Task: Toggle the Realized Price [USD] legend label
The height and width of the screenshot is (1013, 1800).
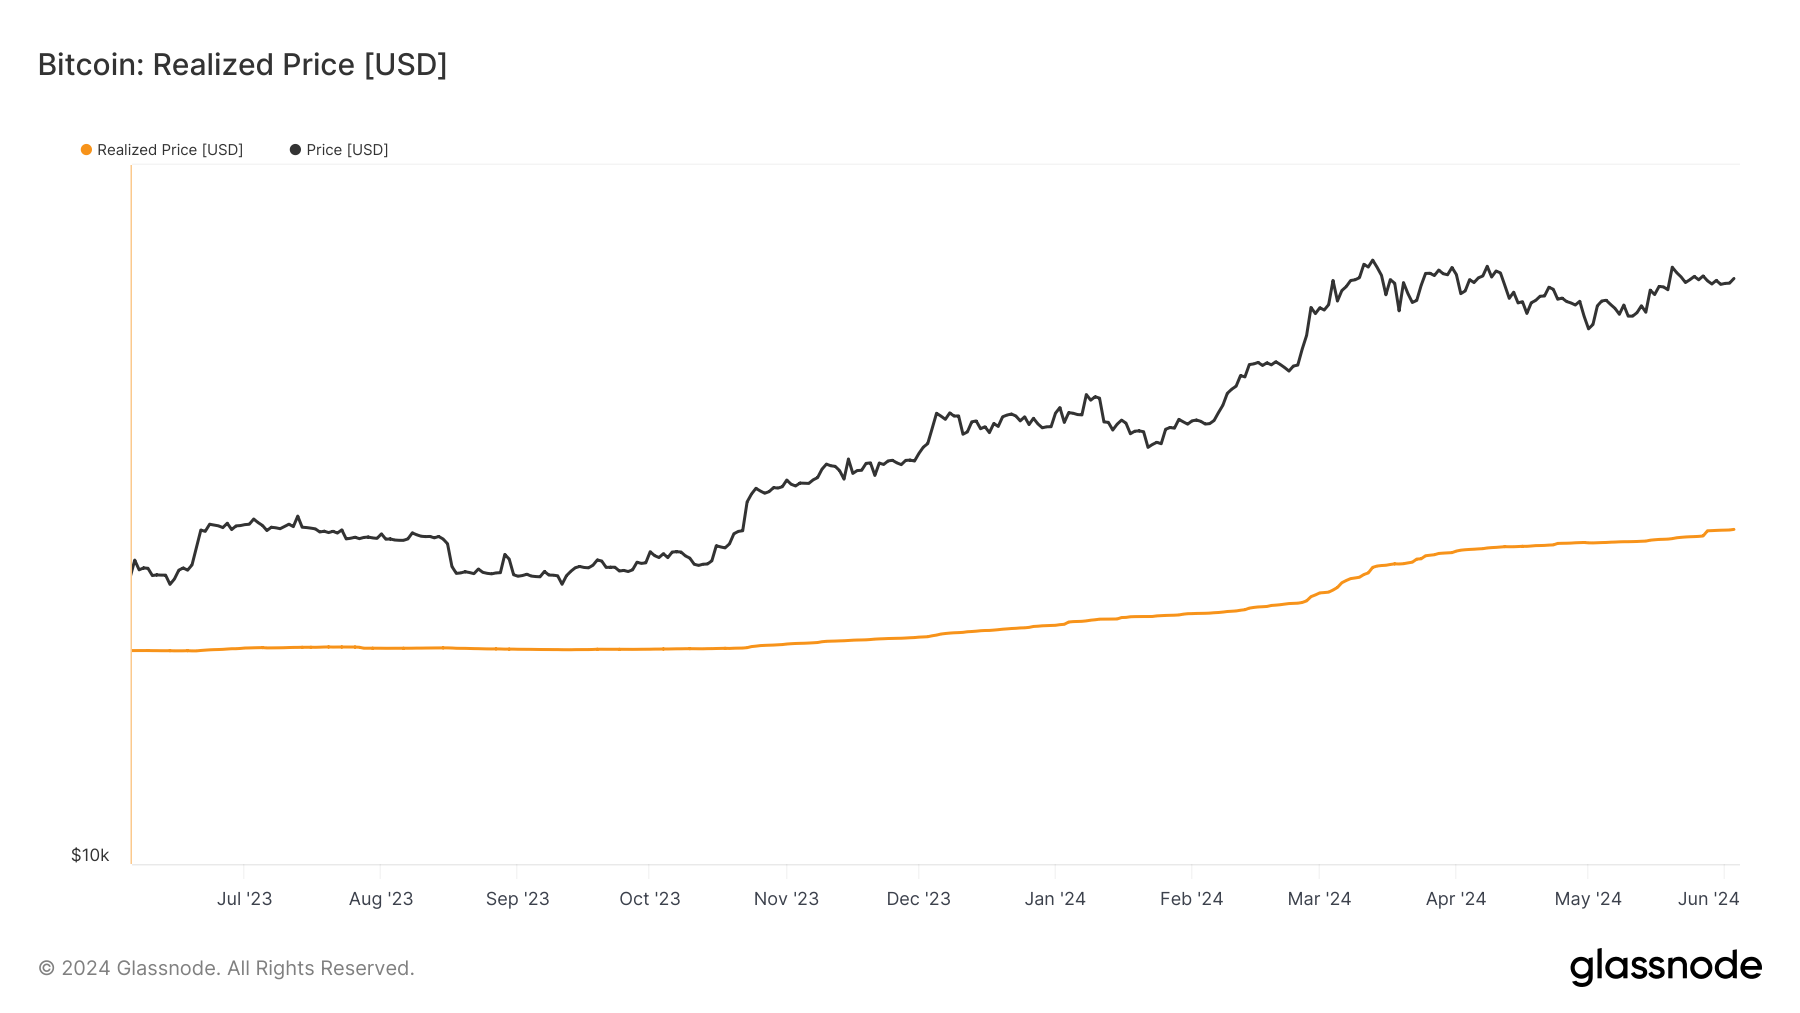Action: click(170, 150)
